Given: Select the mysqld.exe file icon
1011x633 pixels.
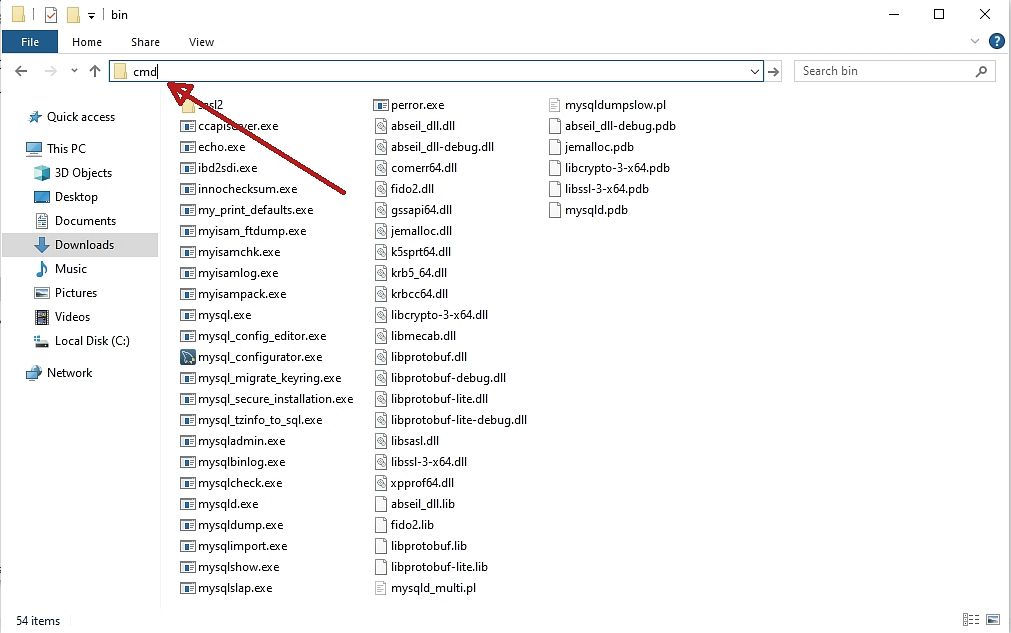Looking at the screenshot, I should [188, 504].
